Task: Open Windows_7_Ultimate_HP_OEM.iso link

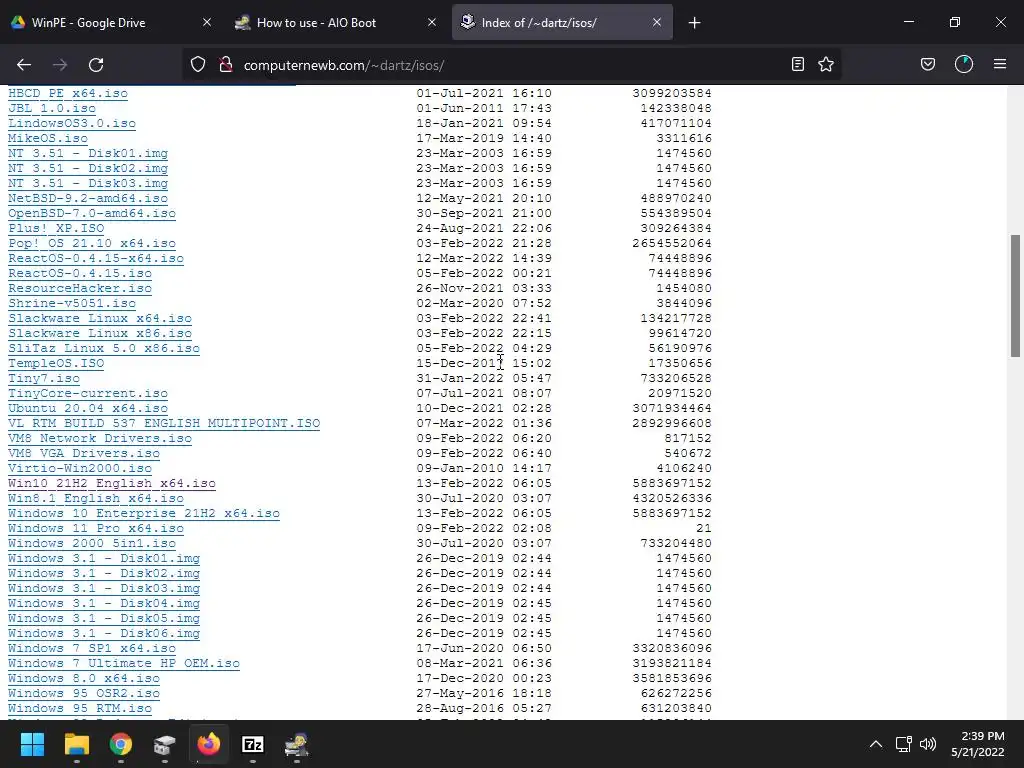Action: click(124, 664)
